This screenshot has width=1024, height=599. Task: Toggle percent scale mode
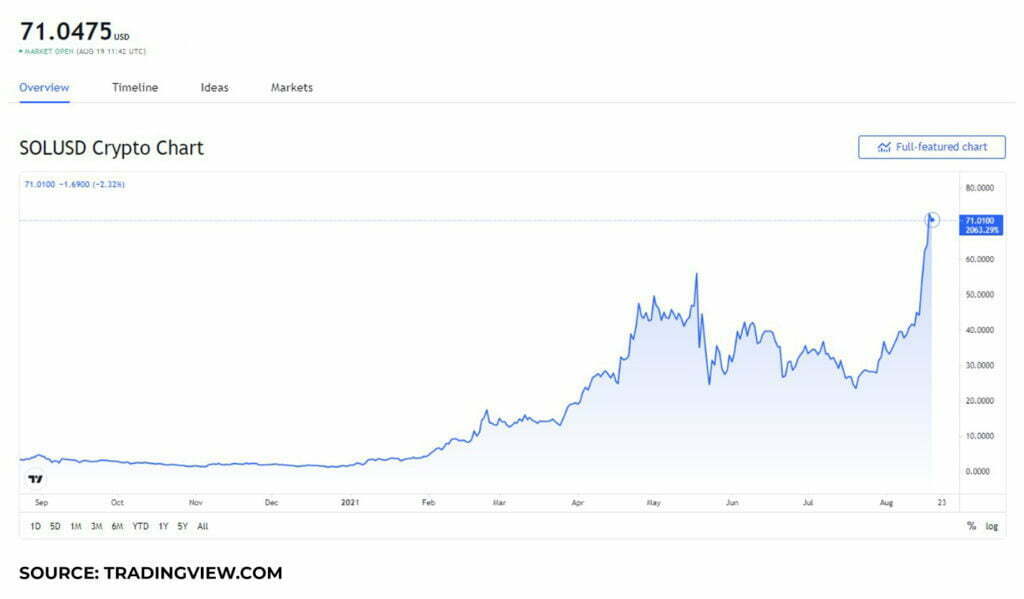click(971, 526)
